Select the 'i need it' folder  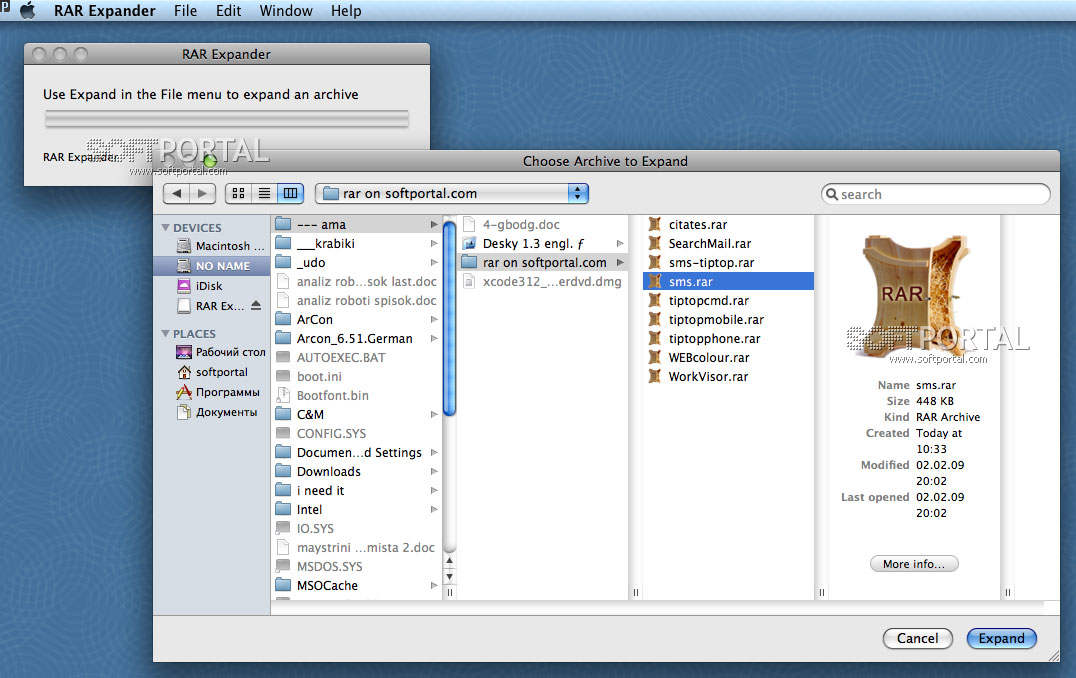pos(357,491)
